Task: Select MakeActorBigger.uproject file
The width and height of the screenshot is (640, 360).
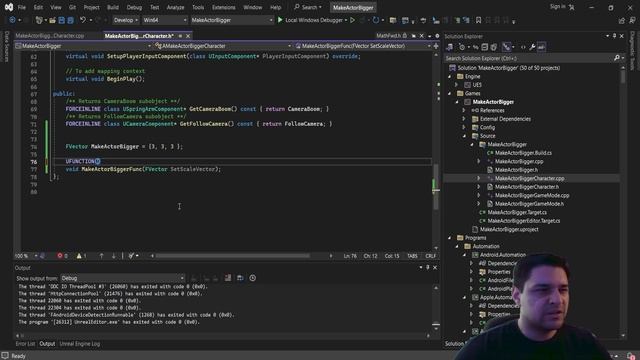Action: [x=509, y=229]
